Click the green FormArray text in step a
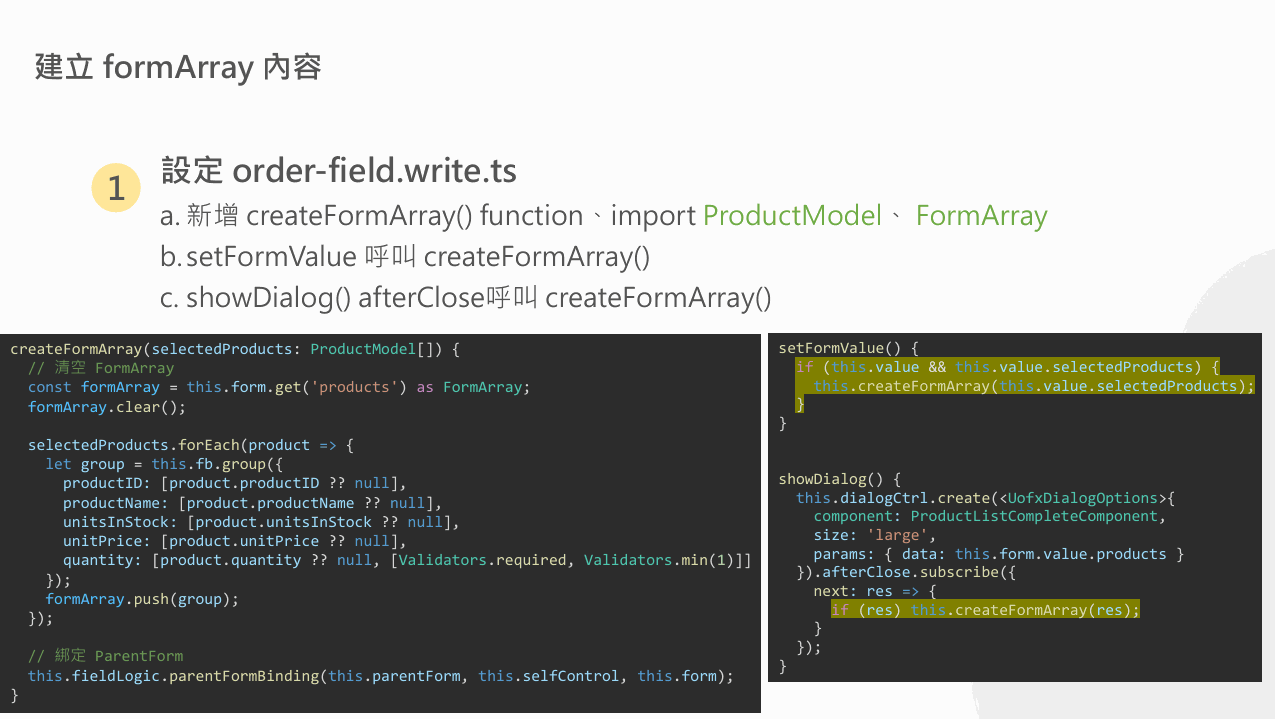This screenshot has height=719, width=1275. tap(981, 216)
